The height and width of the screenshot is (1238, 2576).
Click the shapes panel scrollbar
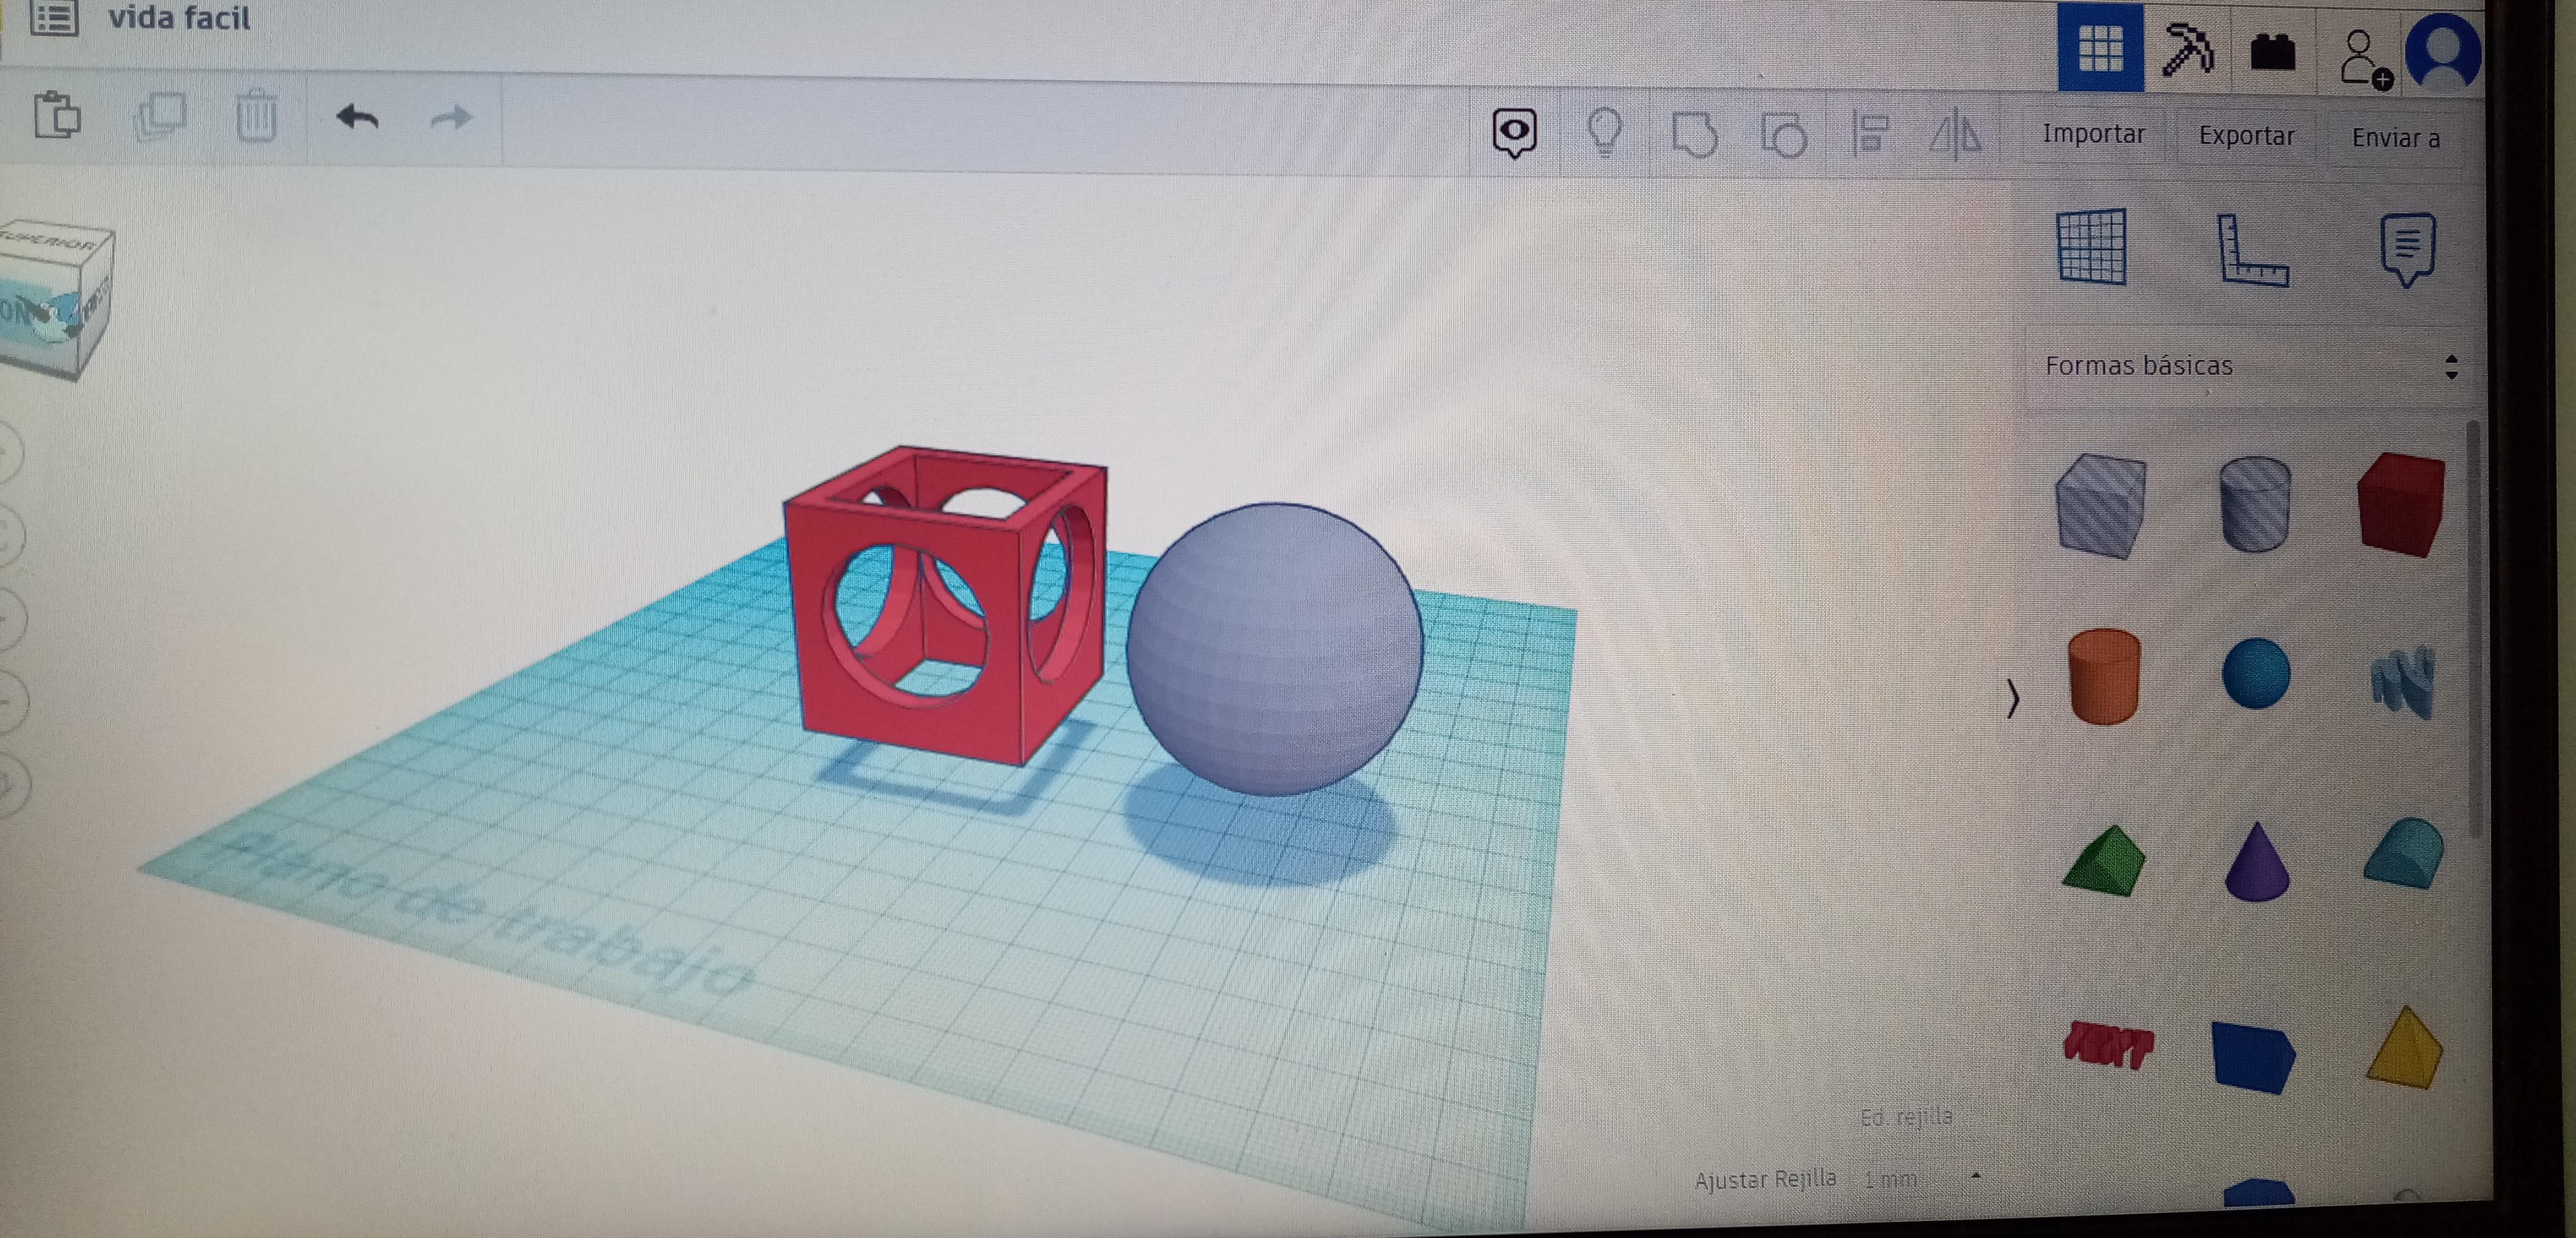(2475, 630)
